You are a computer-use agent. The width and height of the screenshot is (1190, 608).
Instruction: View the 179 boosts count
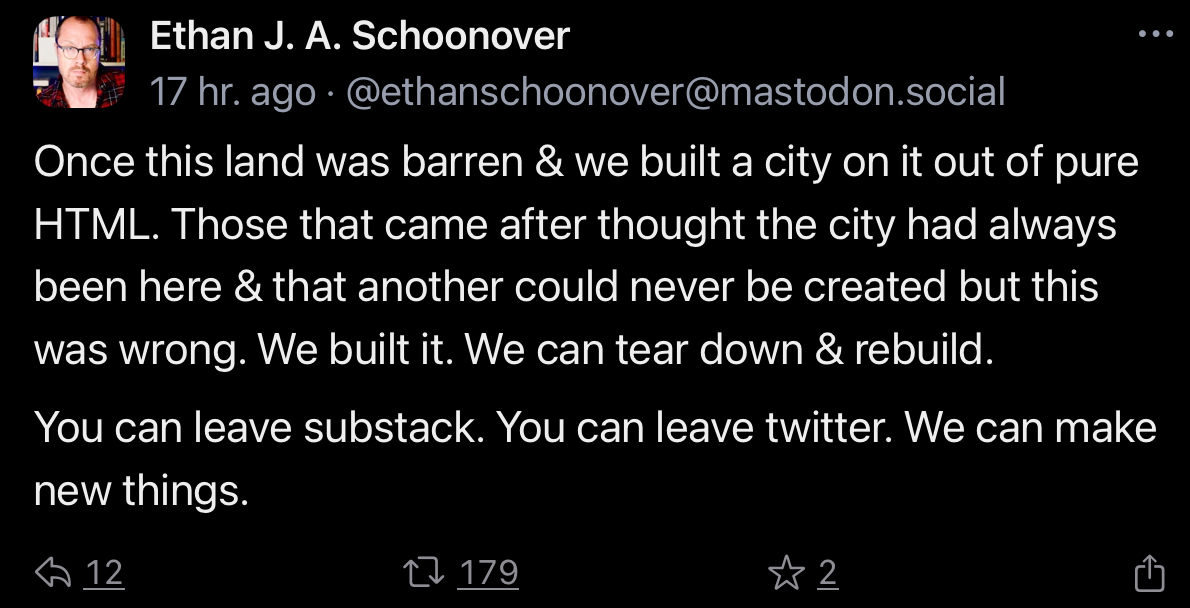tap(488, 573)
